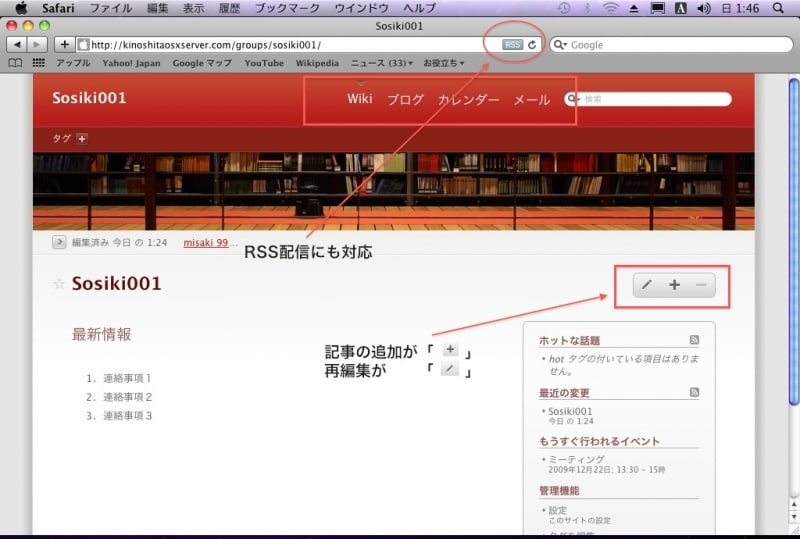Toggle the favorite star next to Sosiki001
The image size is (800, 539).
pyautogui.click(x=59, y=285)
